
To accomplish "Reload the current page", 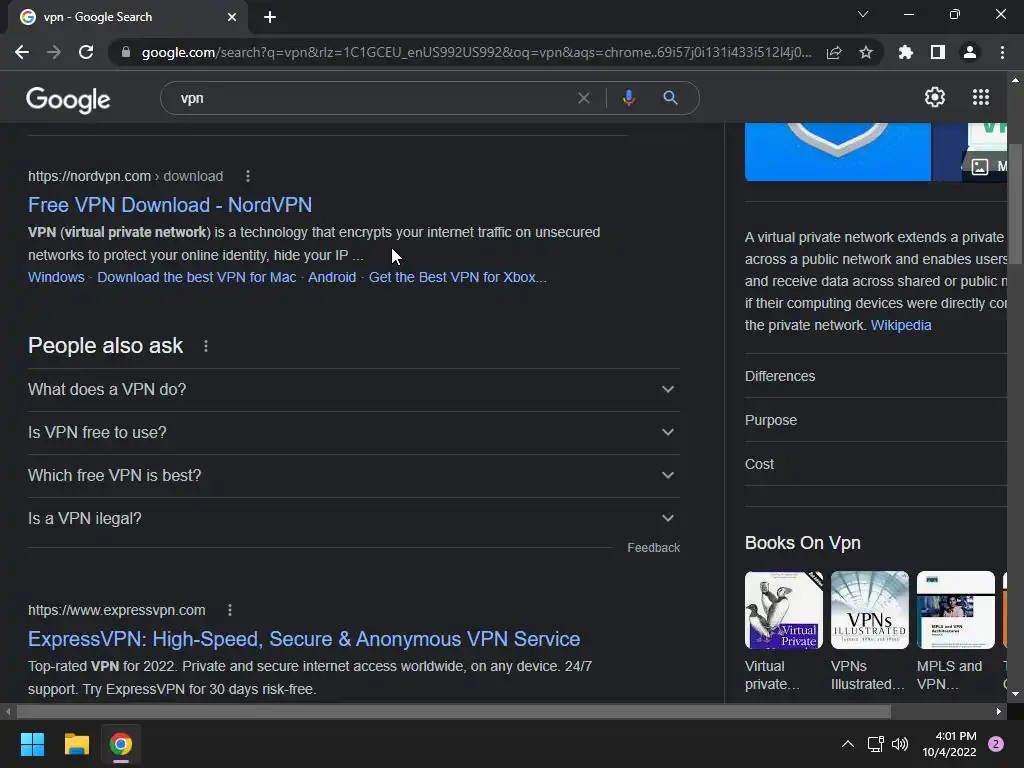I will (86, 52).
